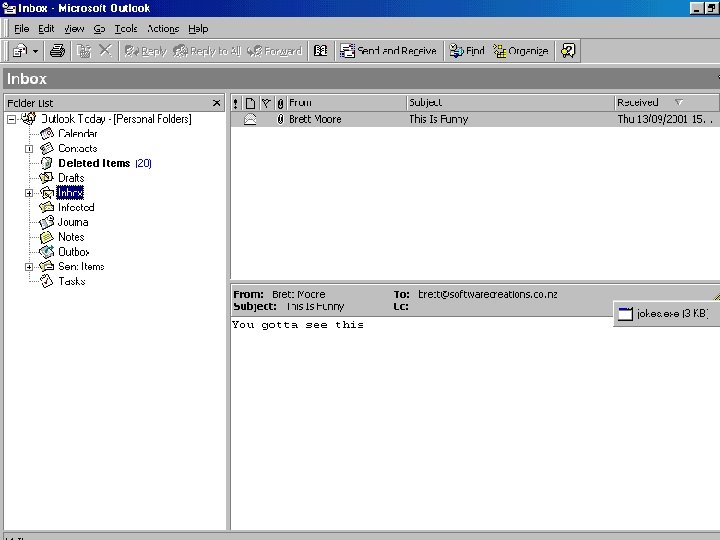Click the Tasks clipboard icon
The image size is (720, 540).
pos(46,281)
